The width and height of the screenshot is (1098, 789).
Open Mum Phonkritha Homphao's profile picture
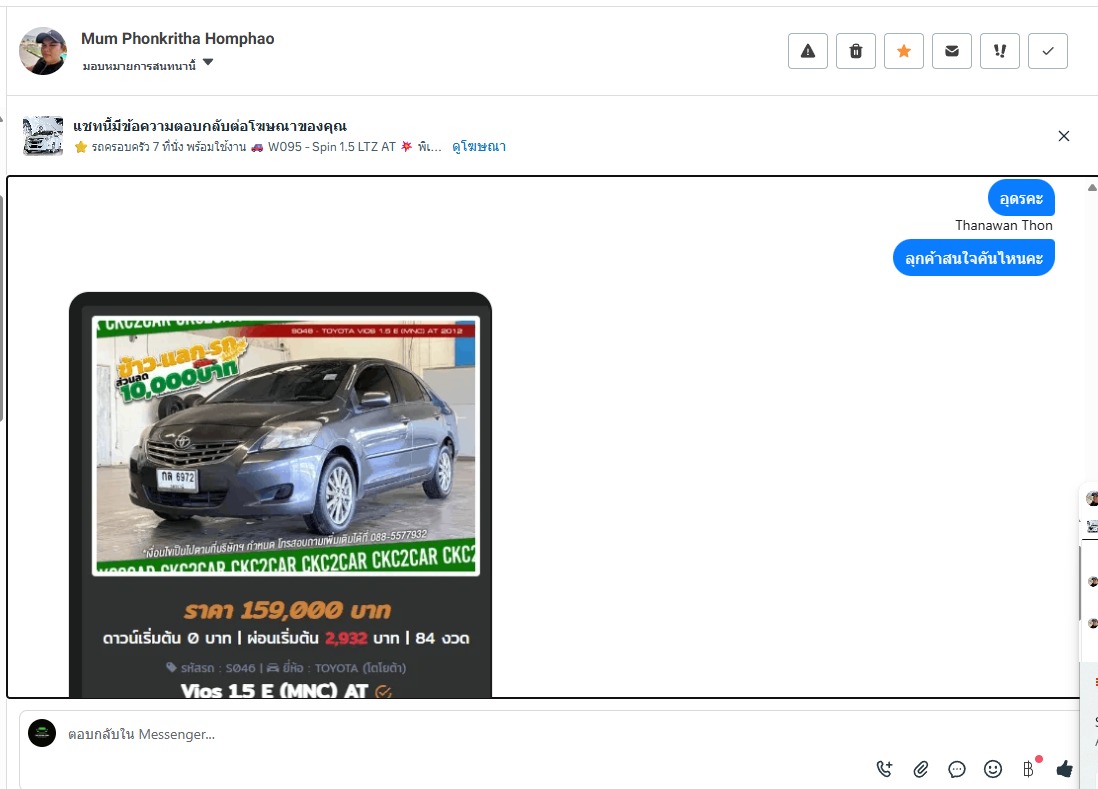43,51
